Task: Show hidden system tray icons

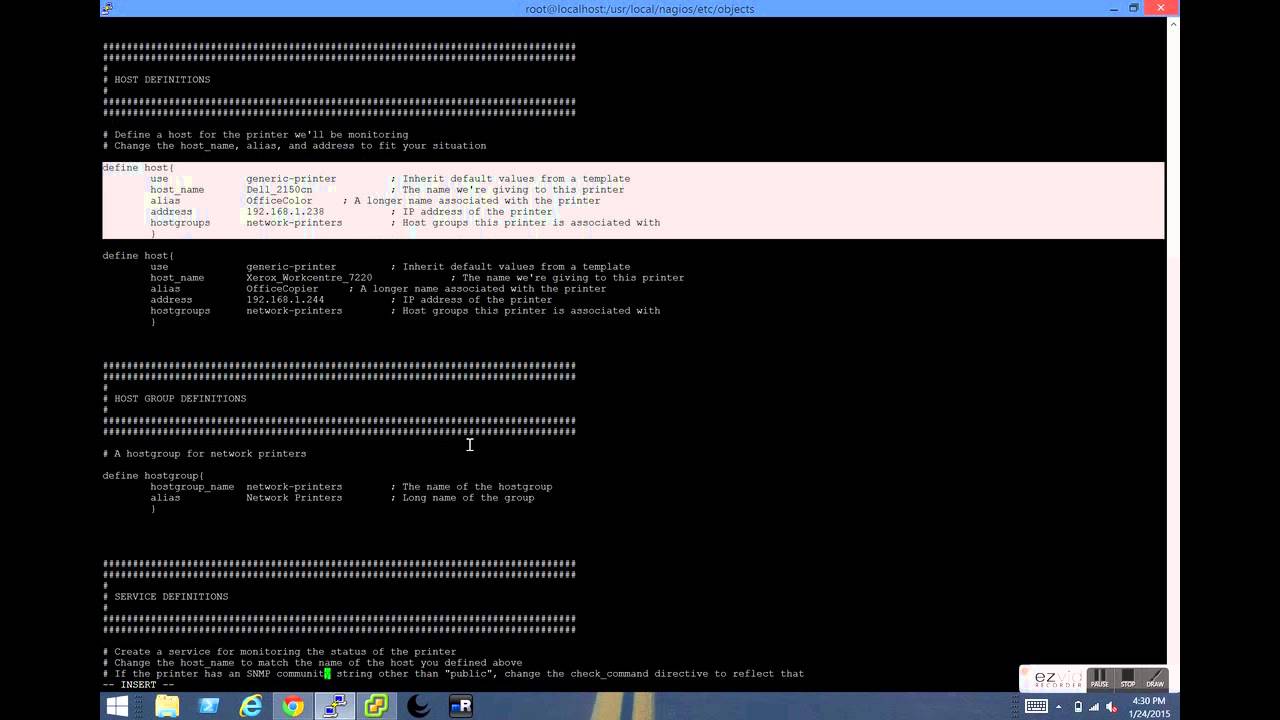Action: (x=1059, y=706)
